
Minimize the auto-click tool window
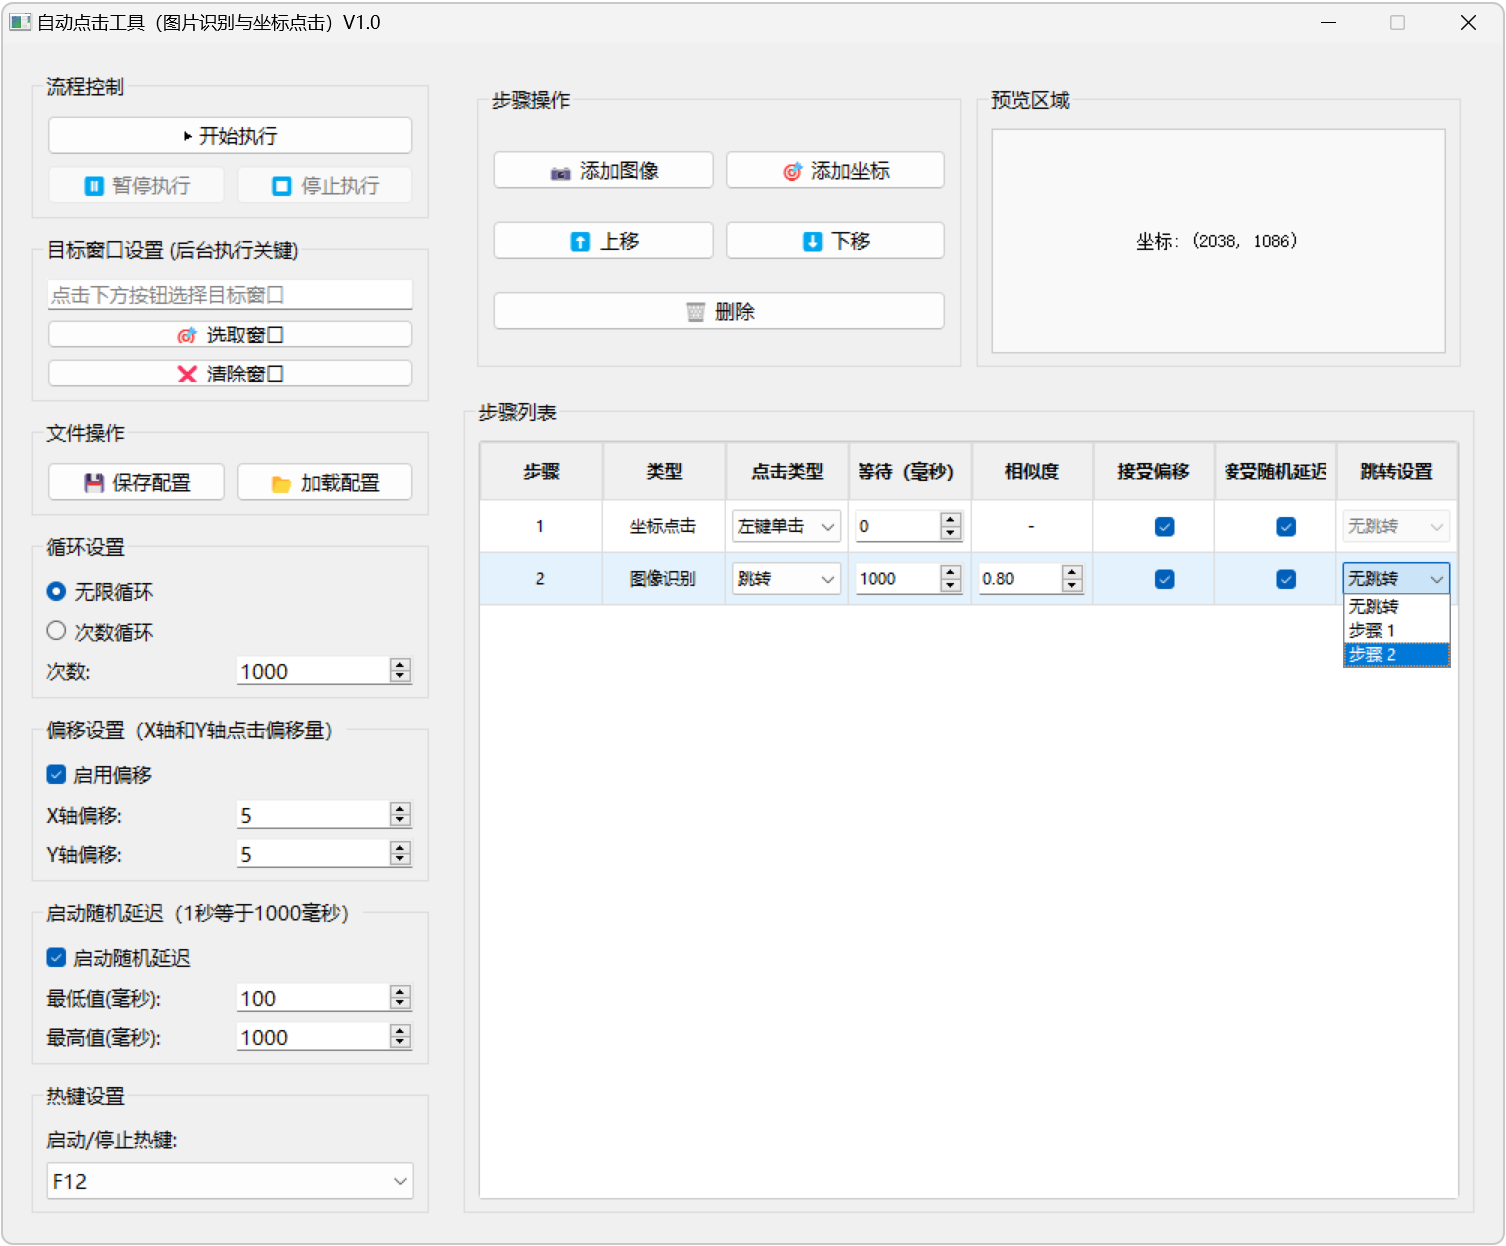coord(1328,22)
